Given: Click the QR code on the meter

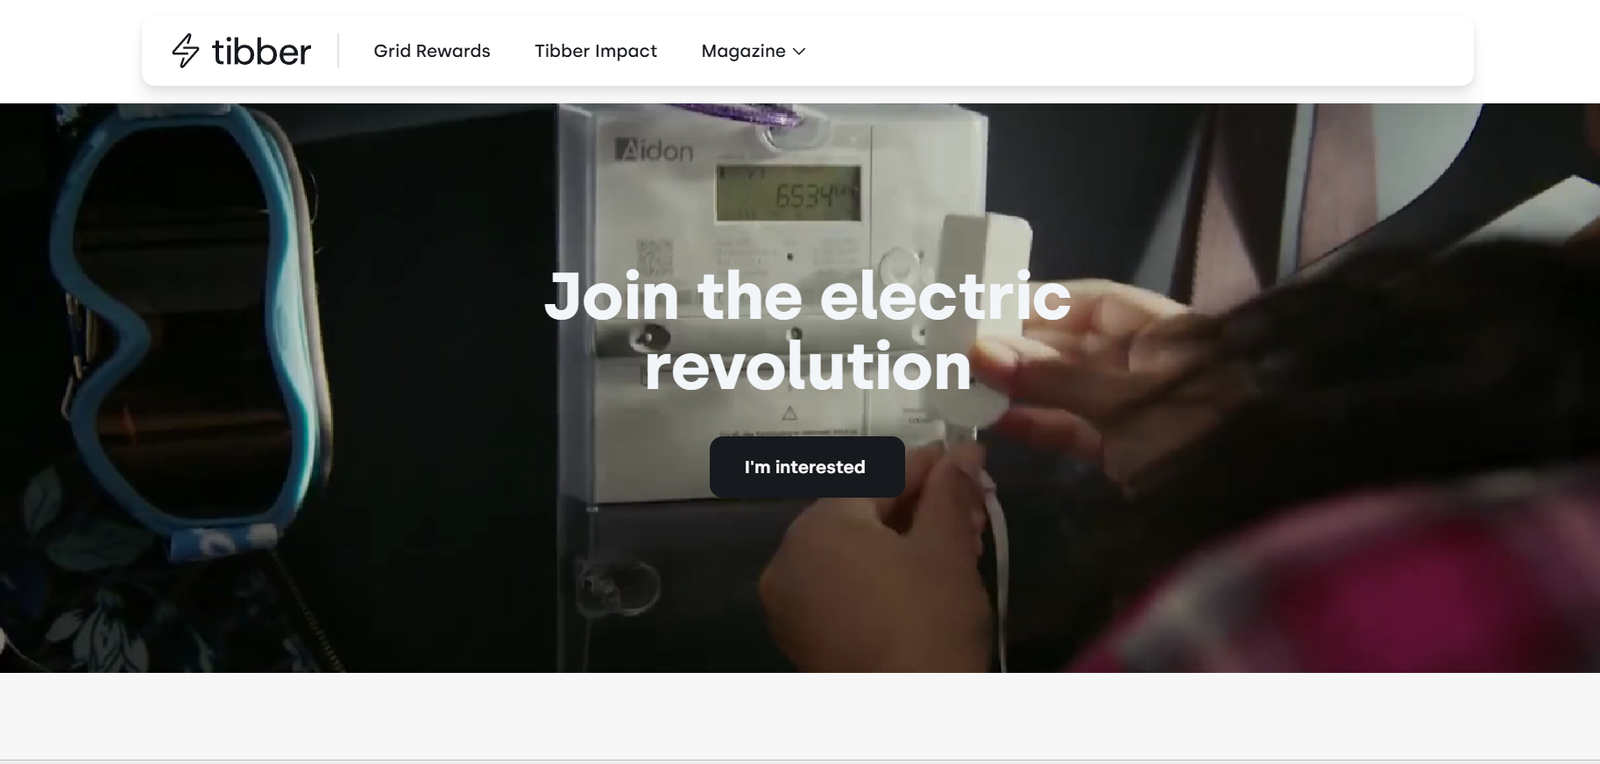Looking at the screenshot, I should pos(655,257).
